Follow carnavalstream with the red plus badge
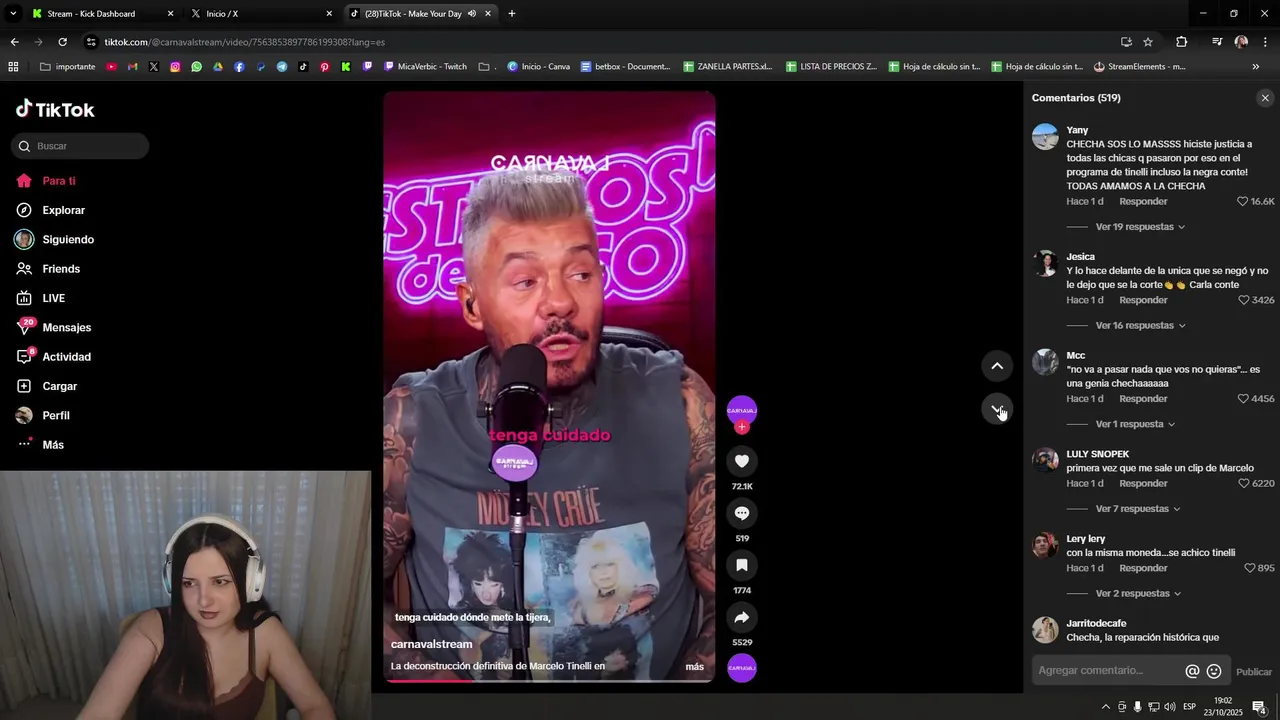This screenshot has width=1280, height=720. [741, 427]
